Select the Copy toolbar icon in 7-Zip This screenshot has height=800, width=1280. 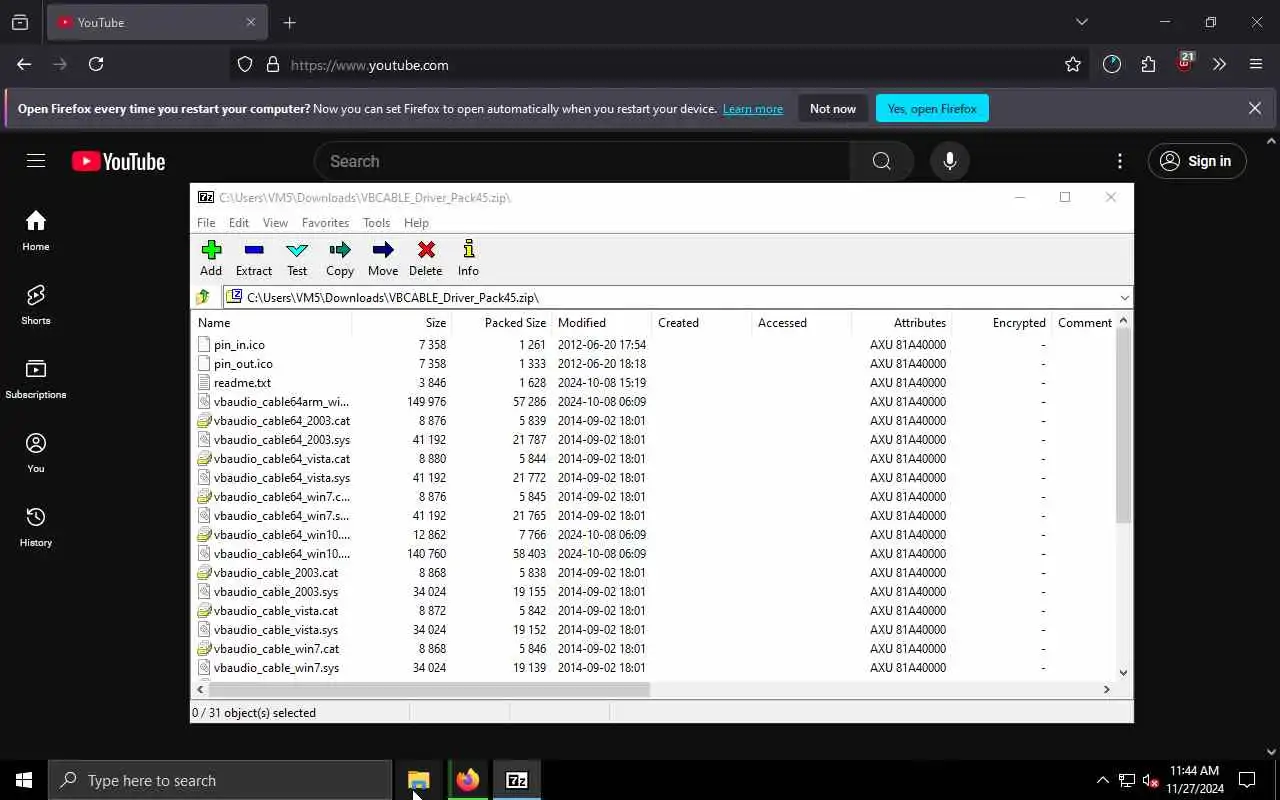[340, 258]
